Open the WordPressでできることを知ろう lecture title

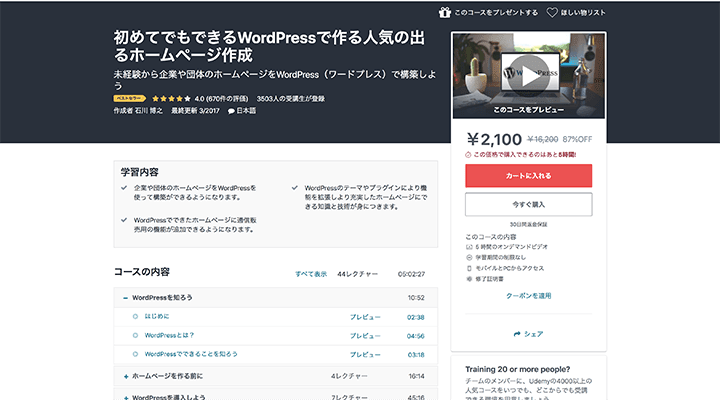point(191,354)
